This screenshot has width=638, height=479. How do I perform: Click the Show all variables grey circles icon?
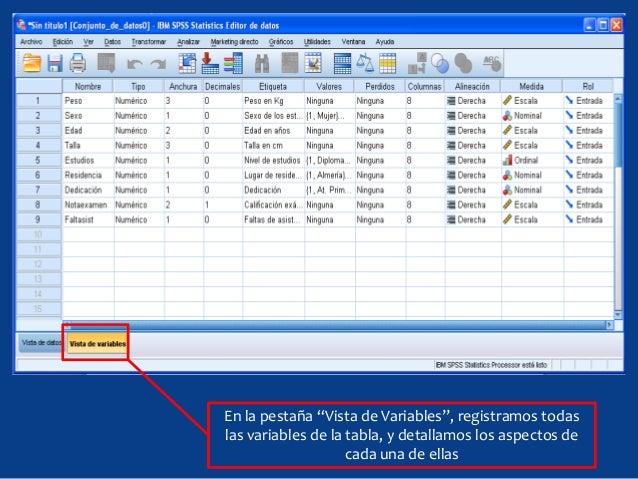(463, 63)
